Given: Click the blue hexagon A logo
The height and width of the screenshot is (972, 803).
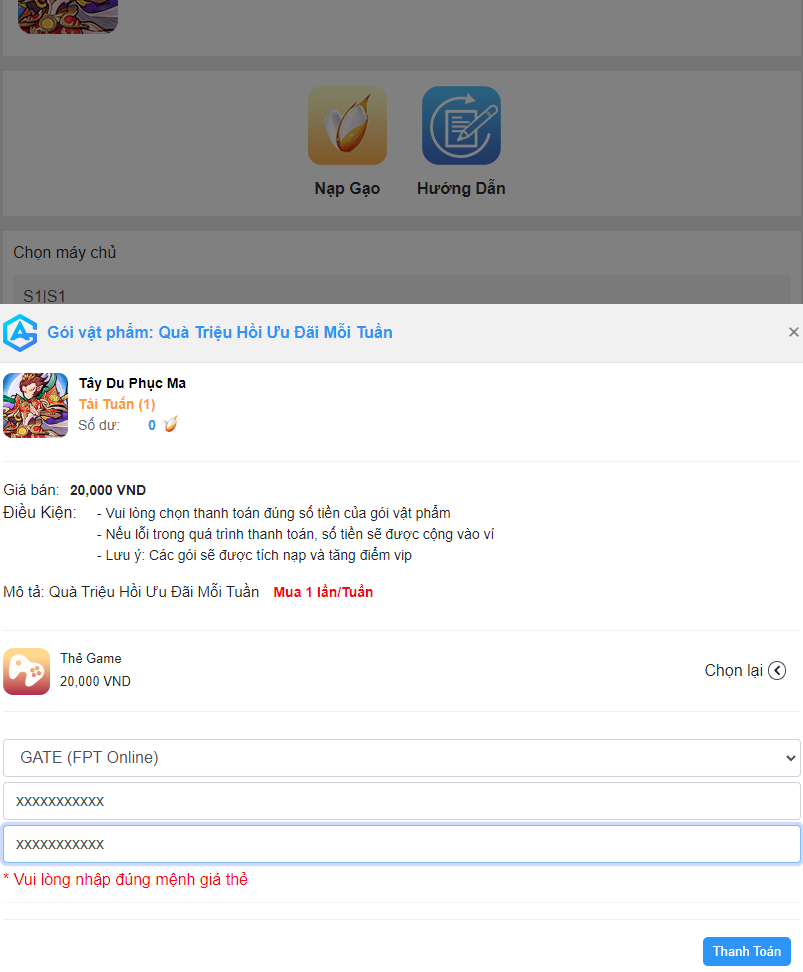Looking at the screenshot, I should pyautogui.click(x=20, y=332).
